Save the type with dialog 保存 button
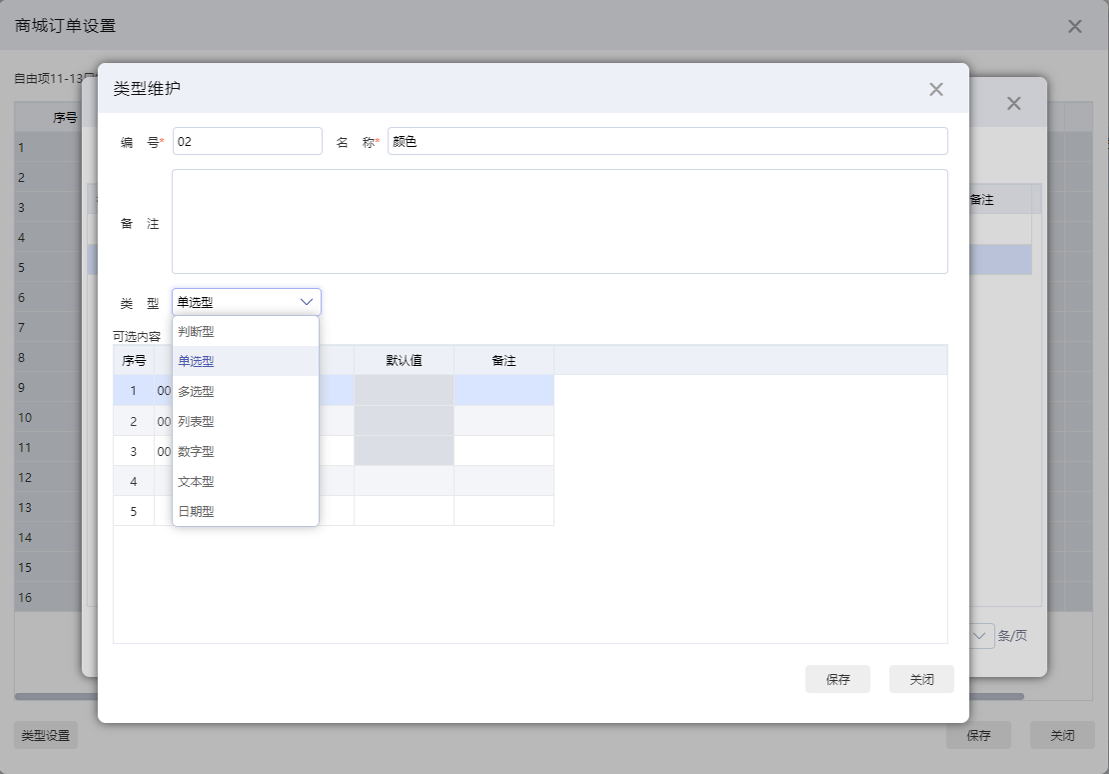This screenshot has height=774, width=1109. tap(837, 679)
